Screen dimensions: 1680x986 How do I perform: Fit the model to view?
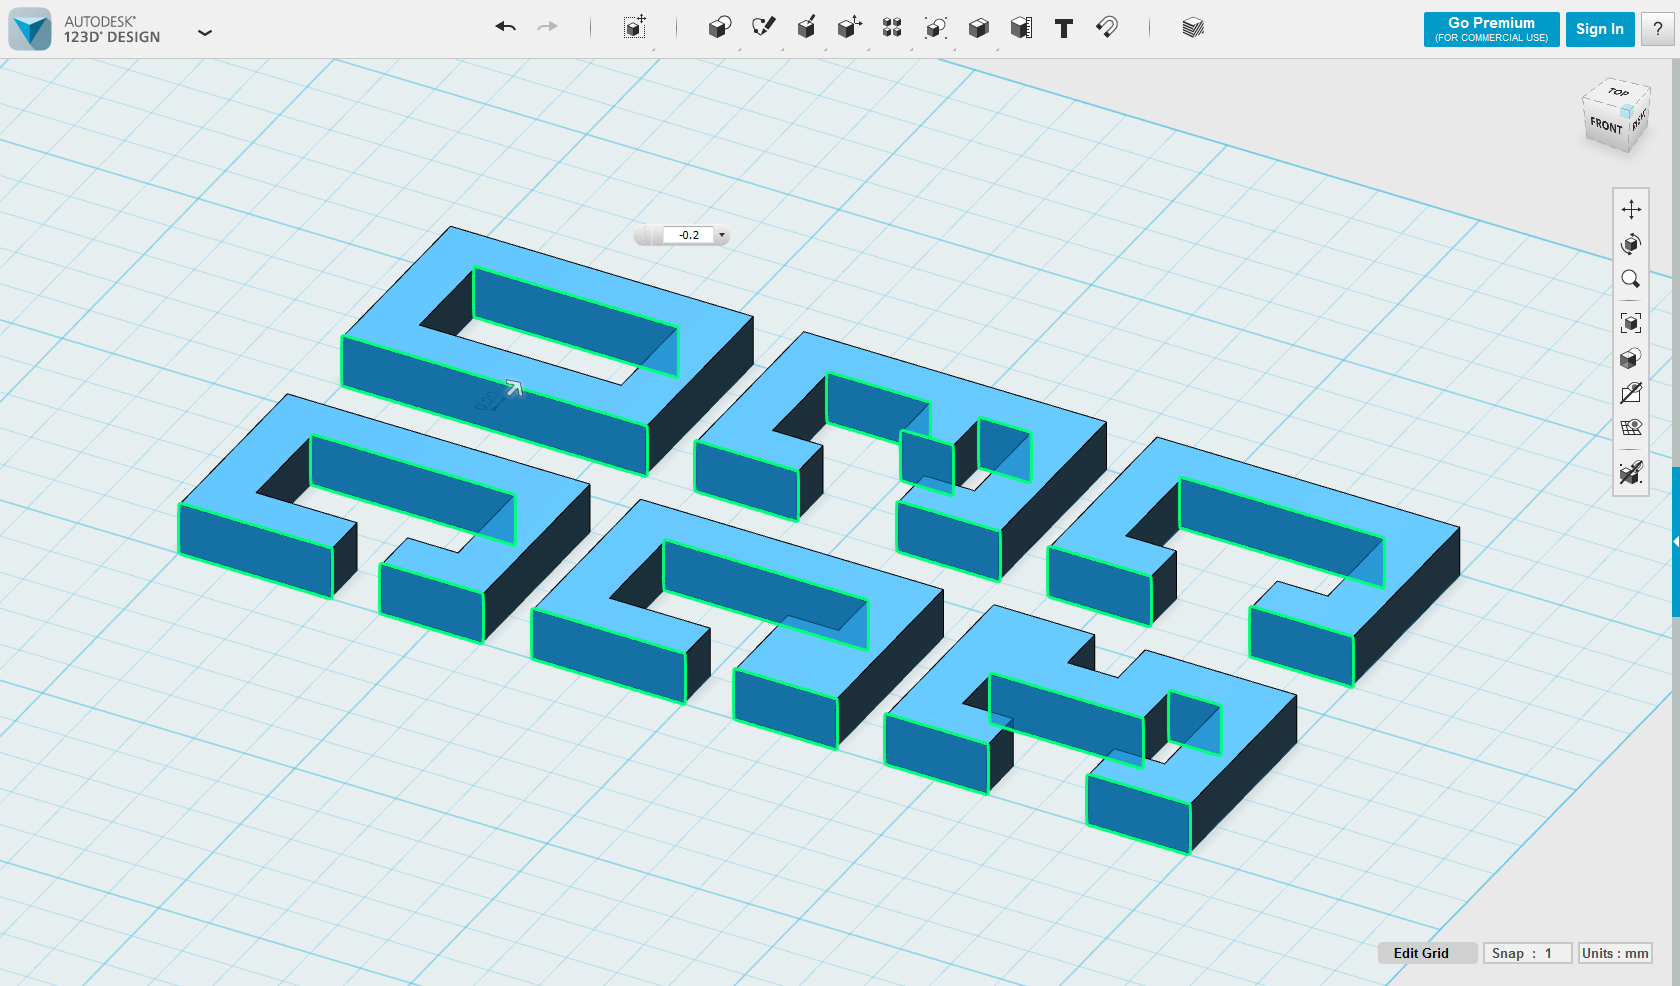1631,323
